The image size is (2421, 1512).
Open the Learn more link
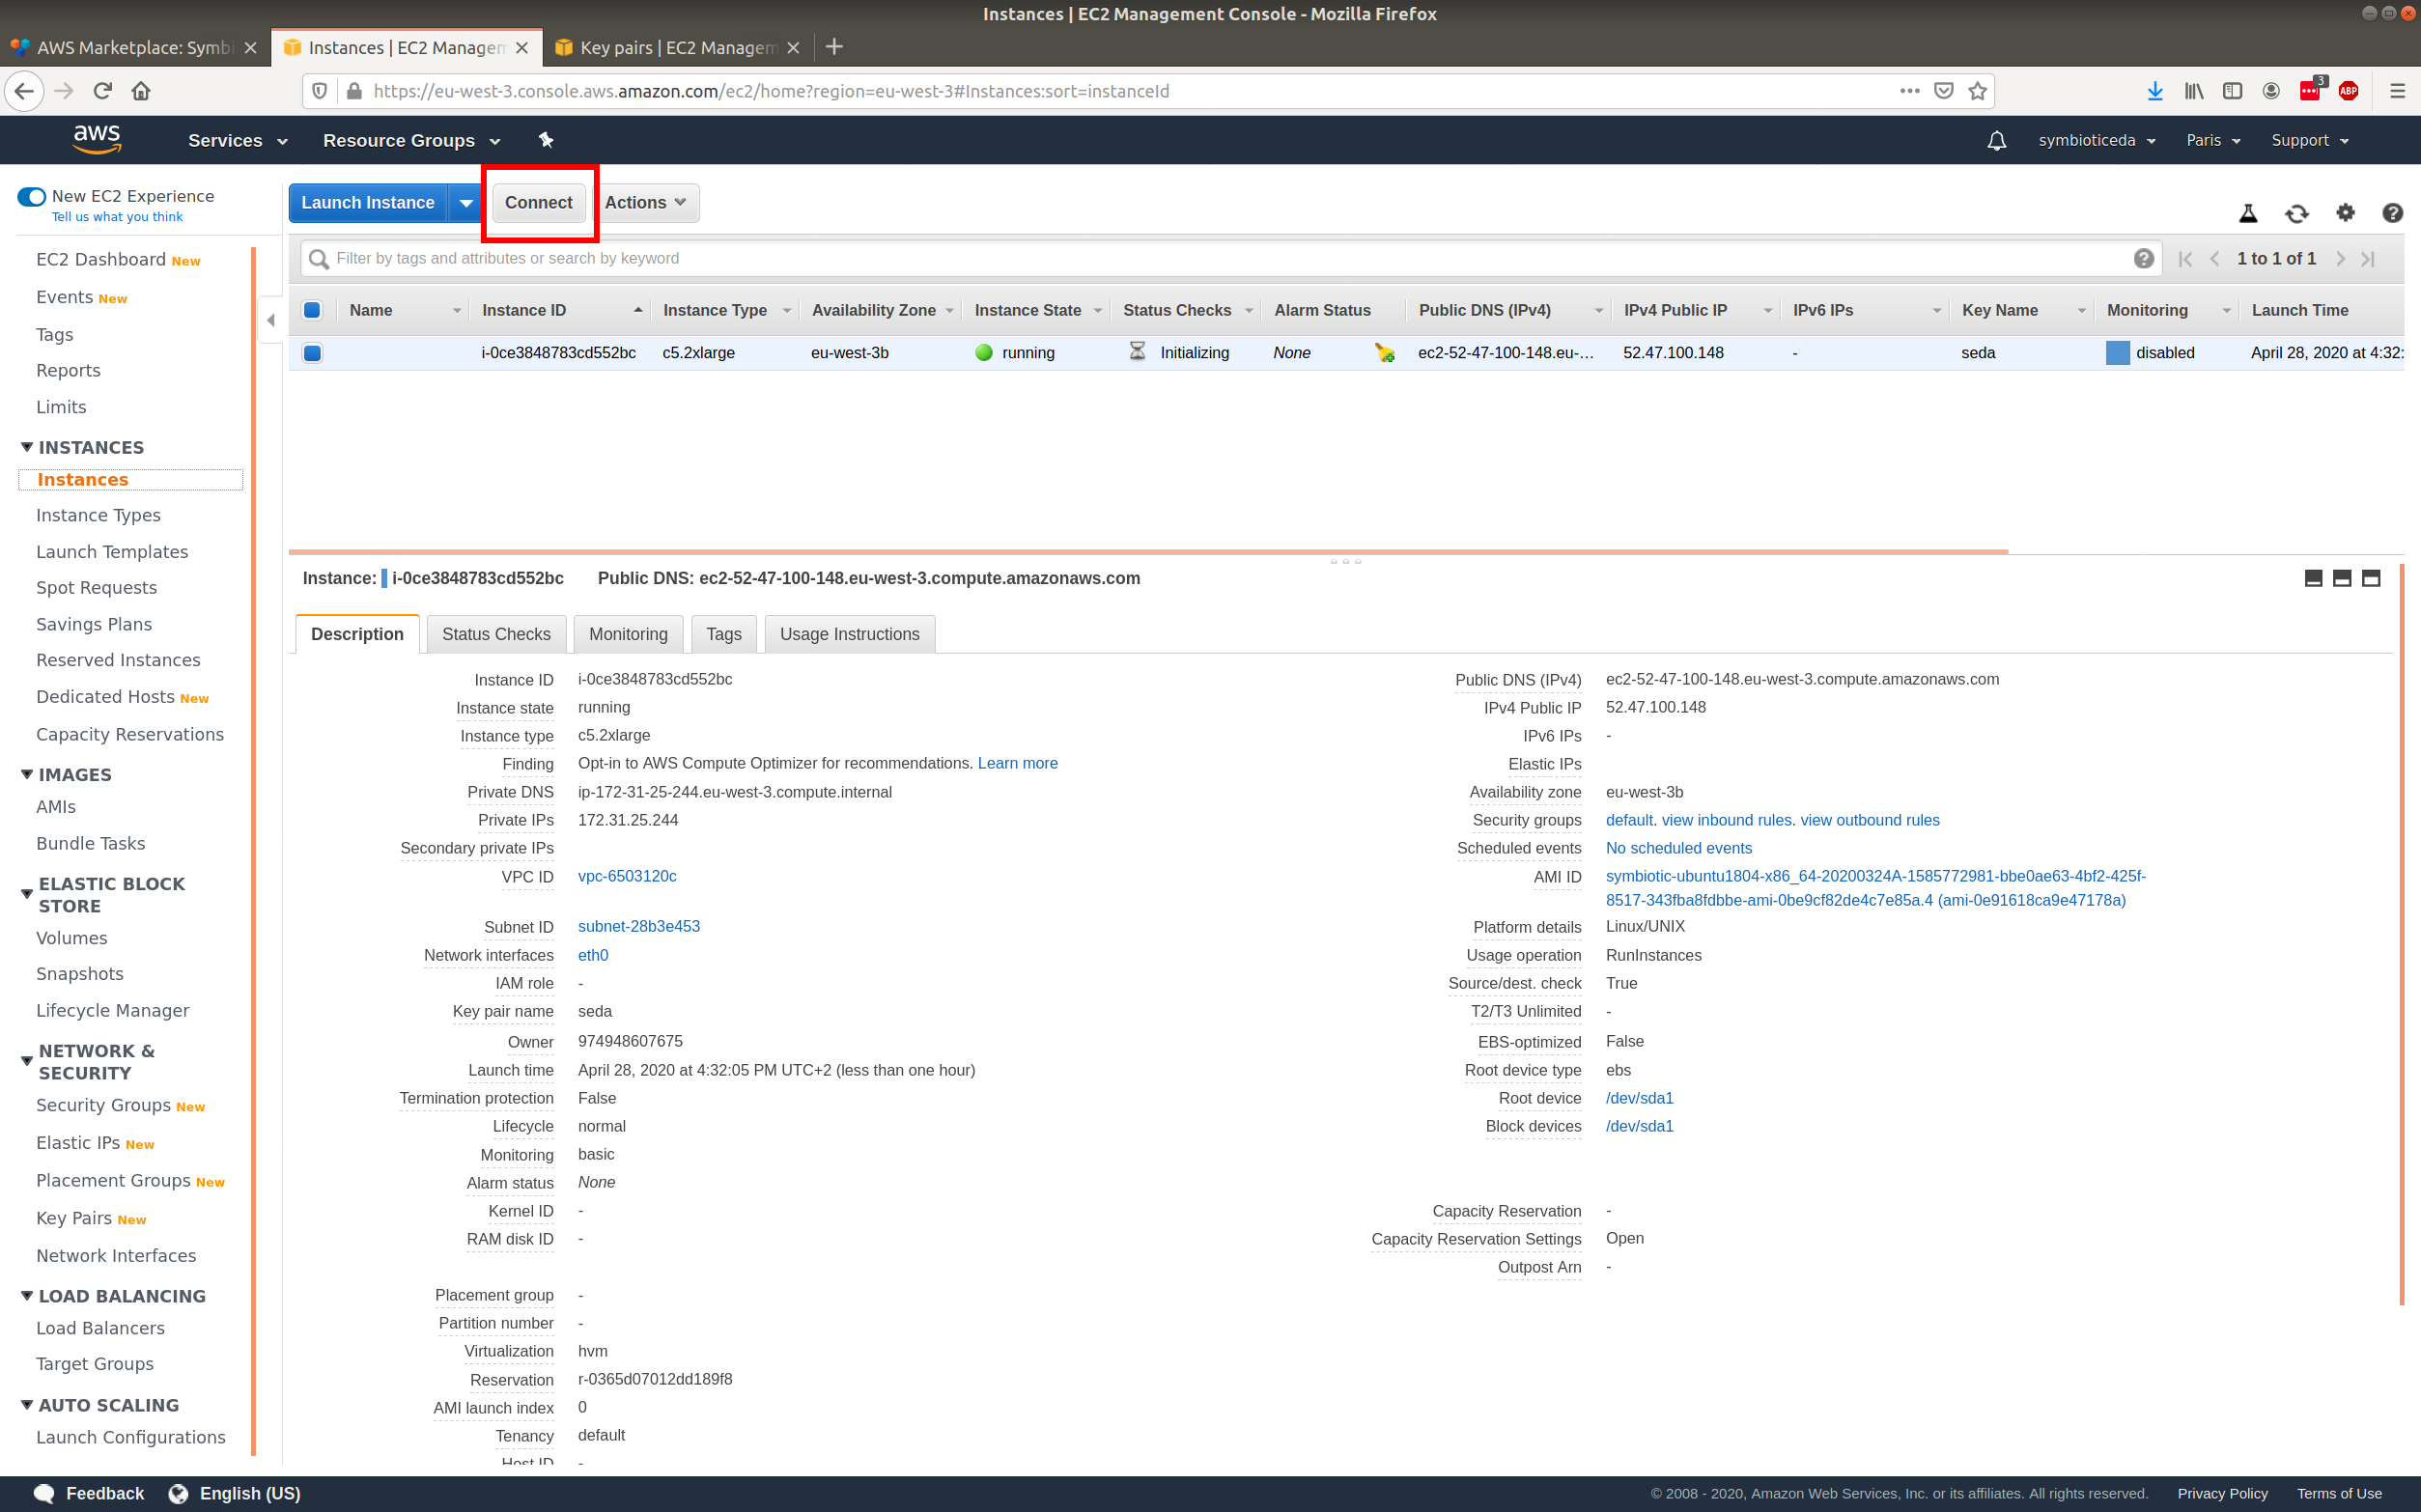[x=1017, y=763]
